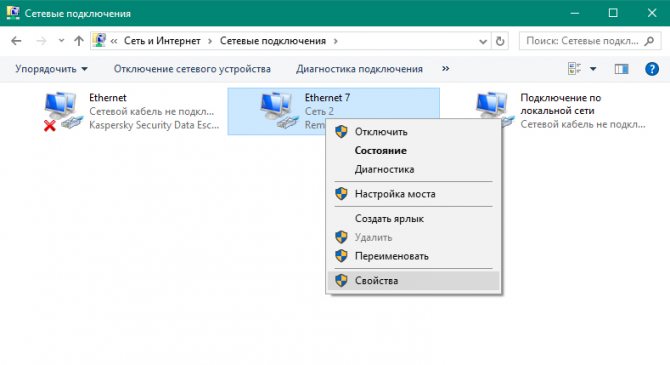Click shield icon next to Свойства
Viewport: 670px width, 365px height.
pos(341,280)
